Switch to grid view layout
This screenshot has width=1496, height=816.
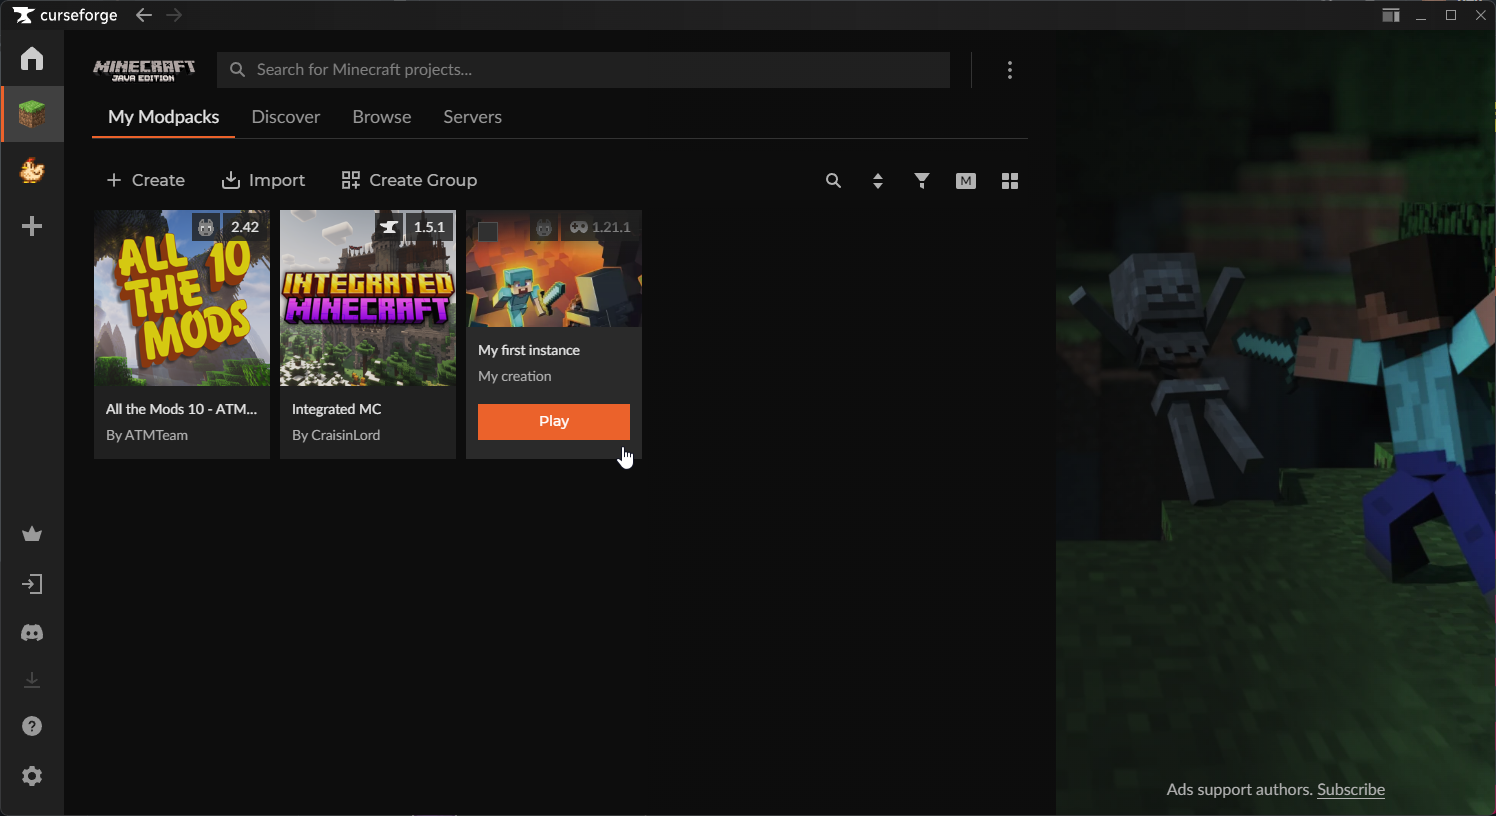[x=1010, y=181]
